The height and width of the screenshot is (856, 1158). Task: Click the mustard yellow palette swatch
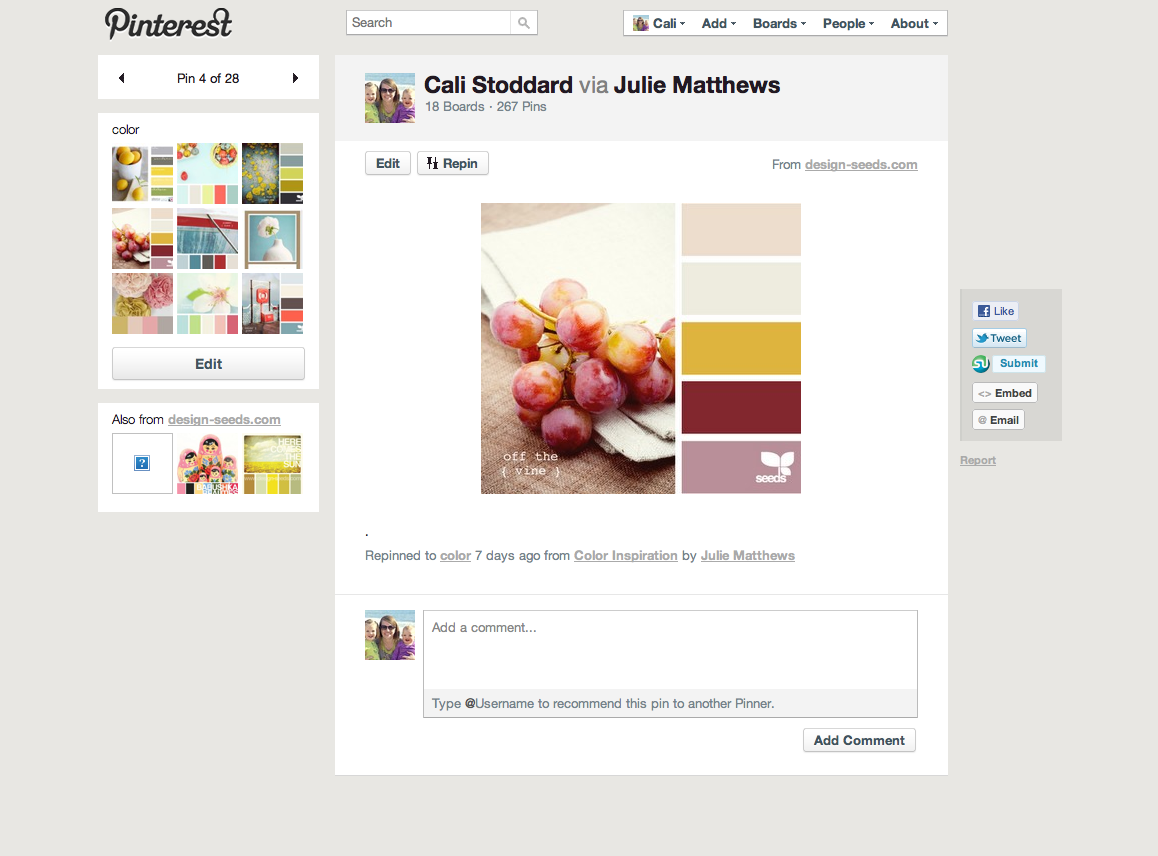741,349
